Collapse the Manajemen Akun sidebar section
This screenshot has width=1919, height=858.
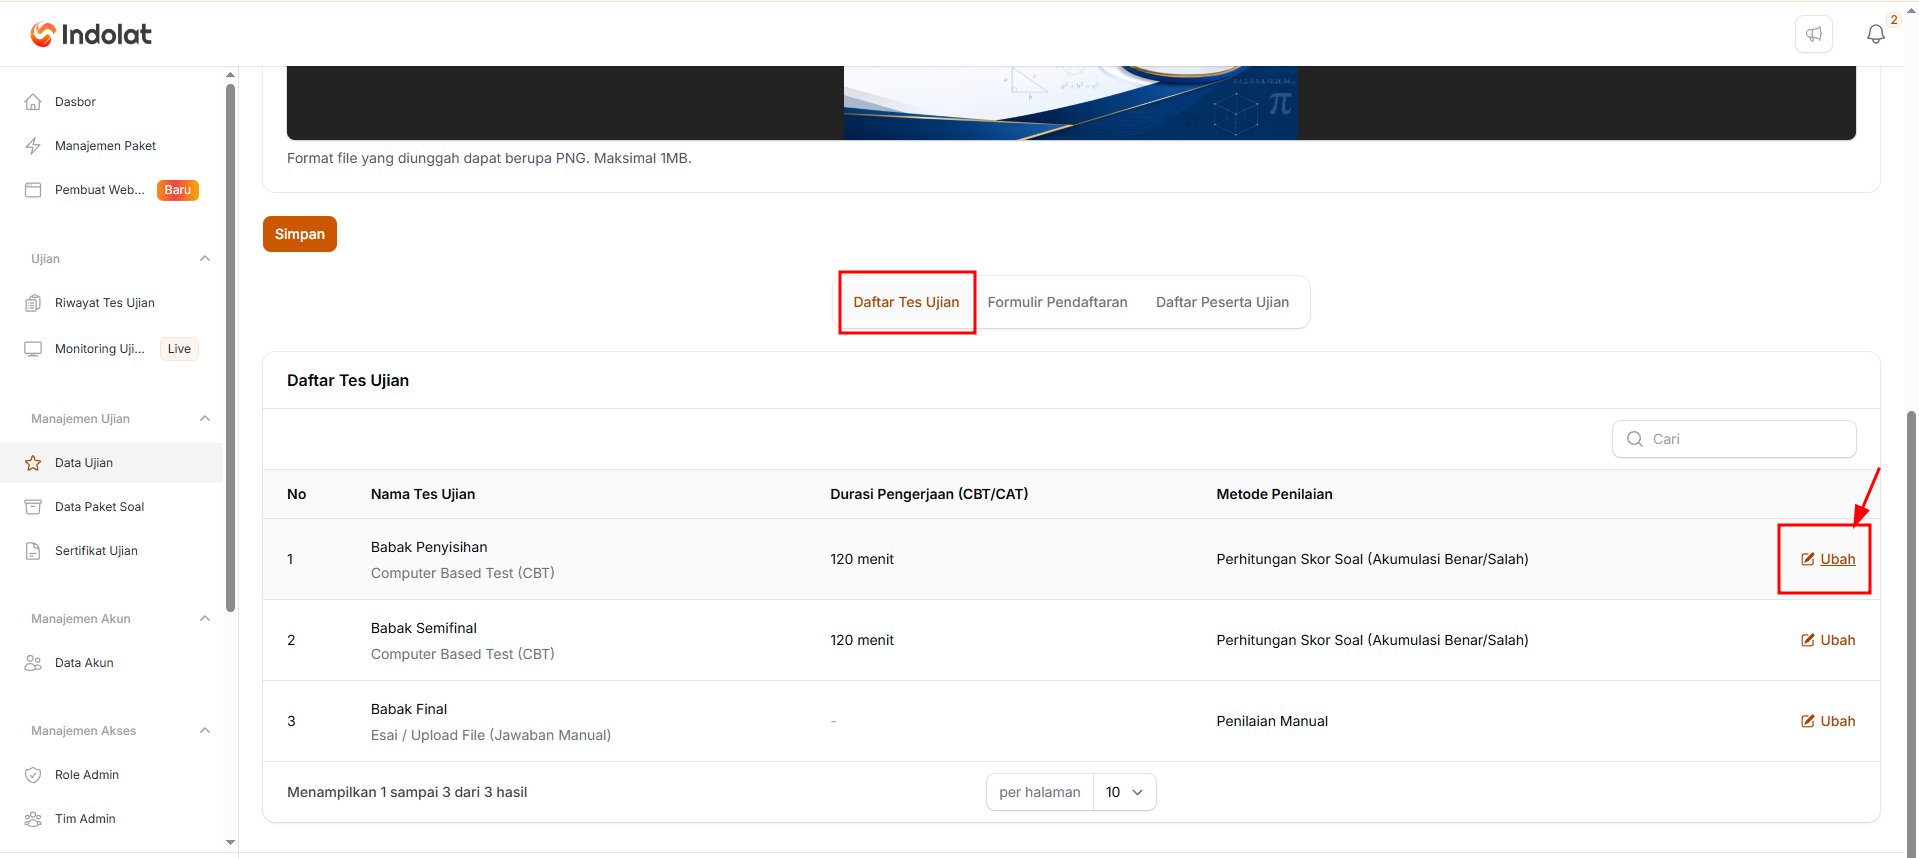[x=205, y=619]
